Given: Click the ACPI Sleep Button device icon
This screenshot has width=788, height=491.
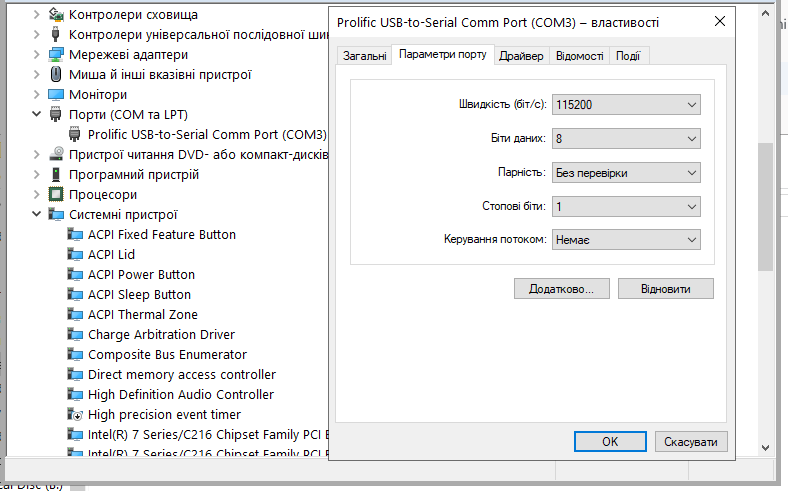Looking at the screenshot, I should [75, 294].
